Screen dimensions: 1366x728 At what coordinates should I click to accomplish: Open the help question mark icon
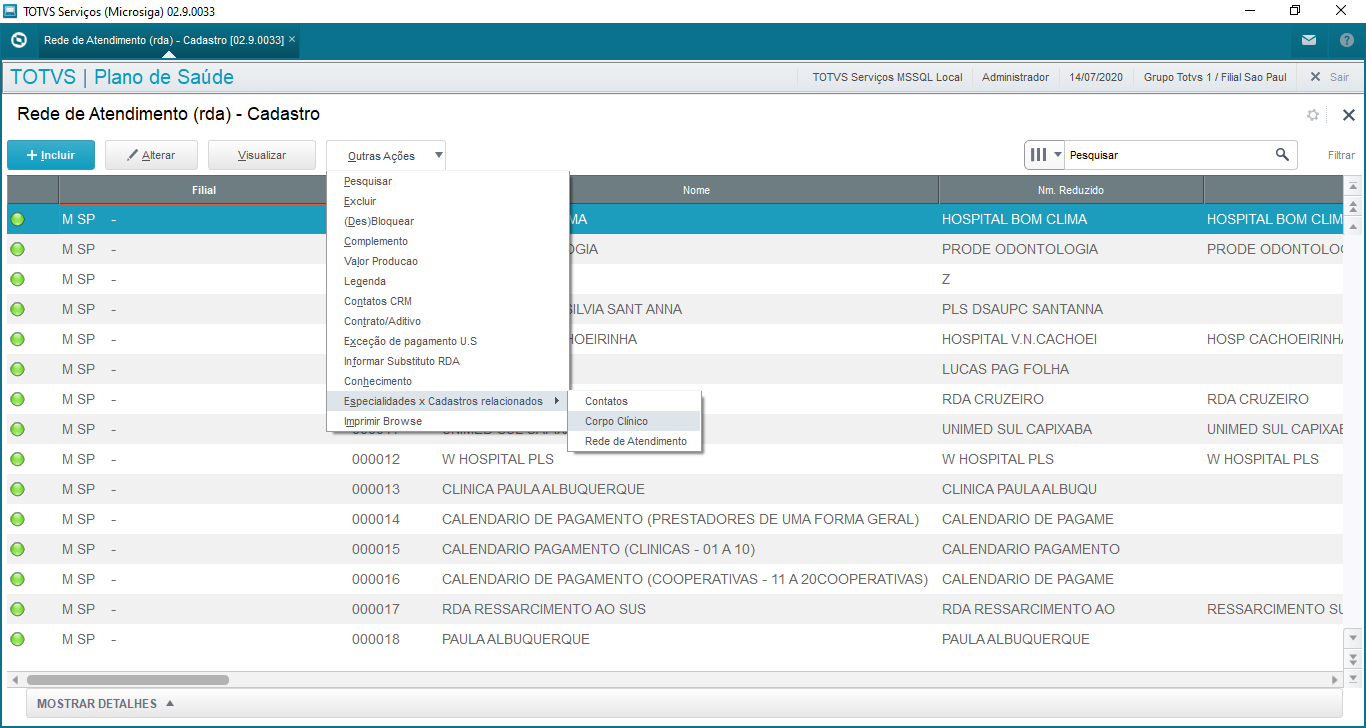[x=1346, y=40]
